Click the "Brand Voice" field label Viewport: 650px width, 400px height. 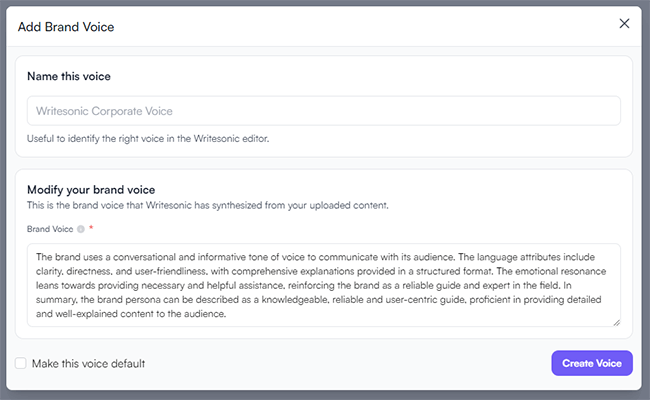[49, 229]
